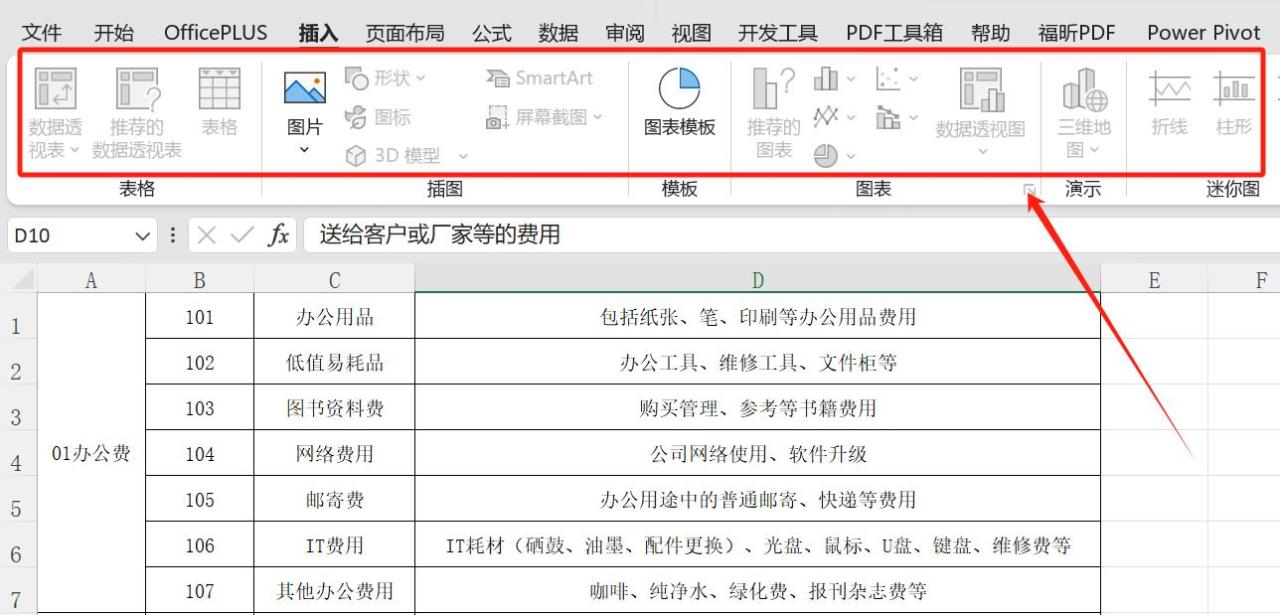Switch to the PDF工具箱 tab

pos(894,32)
